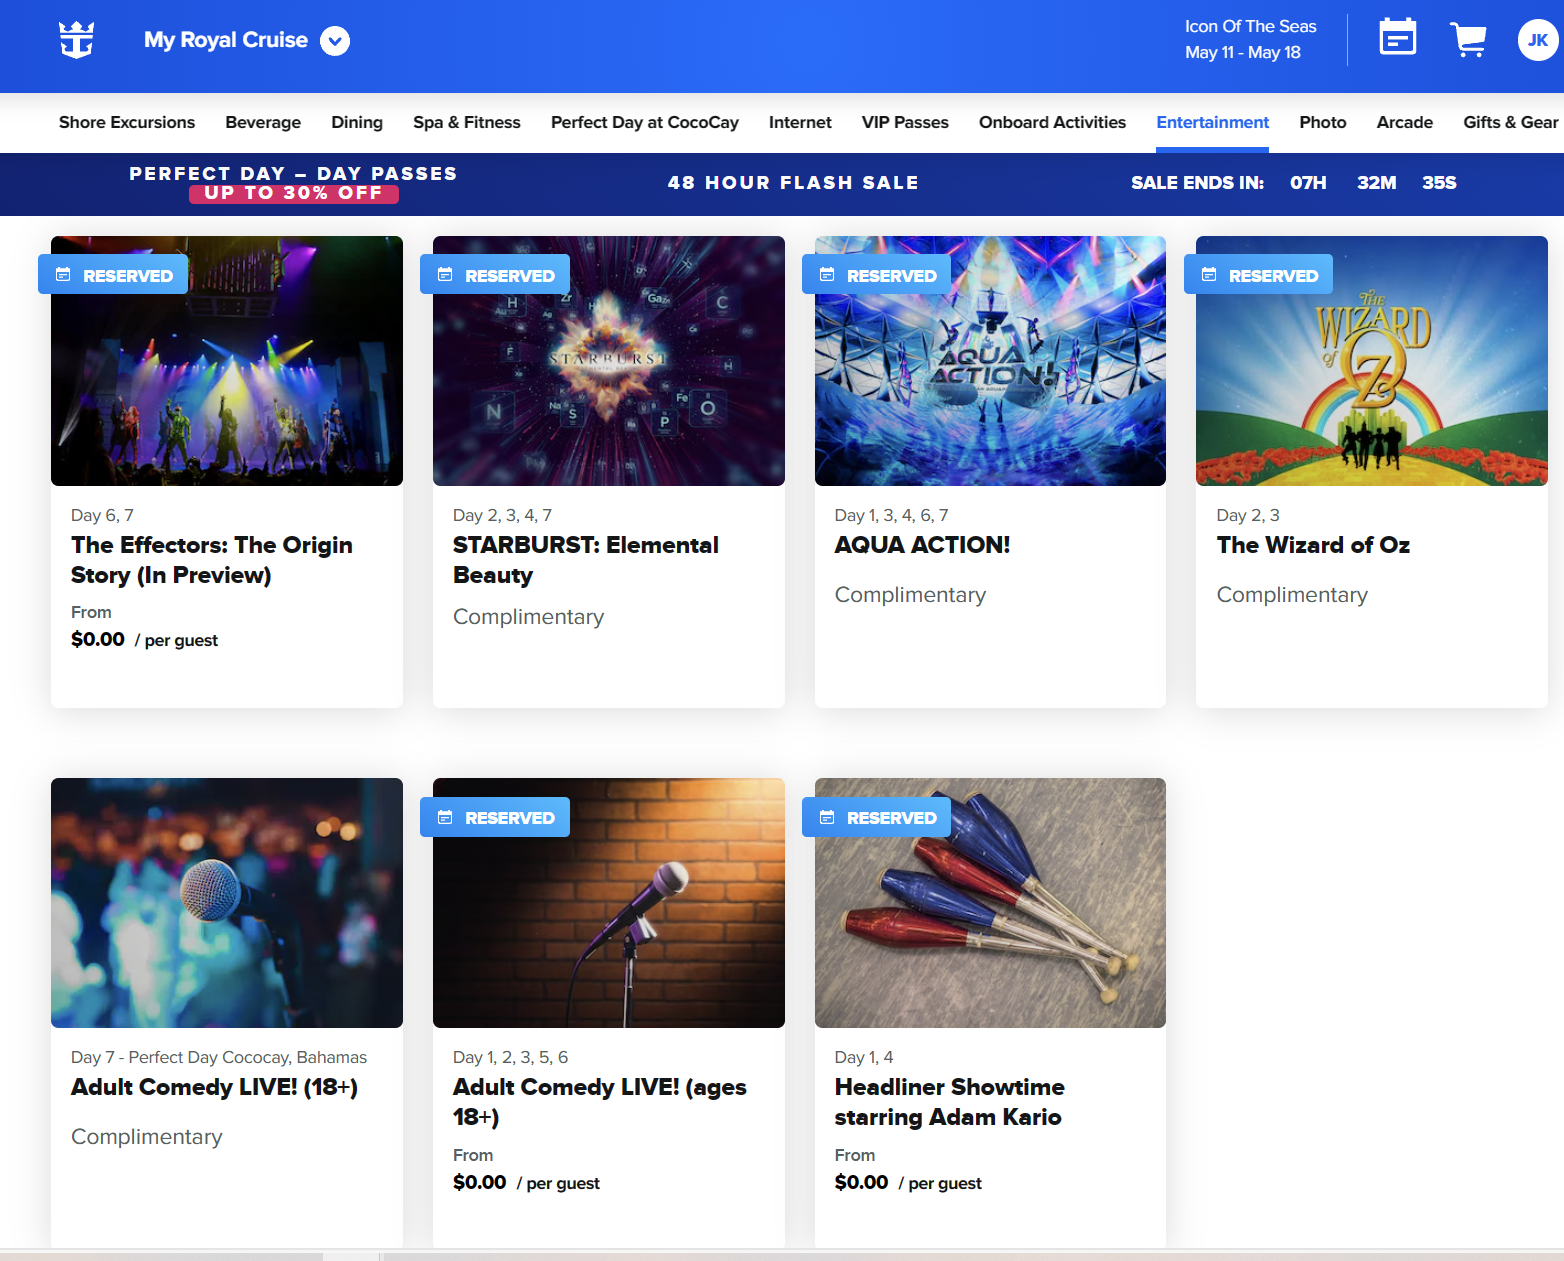Click $0.00 price on The Effectors card
Image resolution: width=1564 pixels, height=1261 pixels.
98,639
